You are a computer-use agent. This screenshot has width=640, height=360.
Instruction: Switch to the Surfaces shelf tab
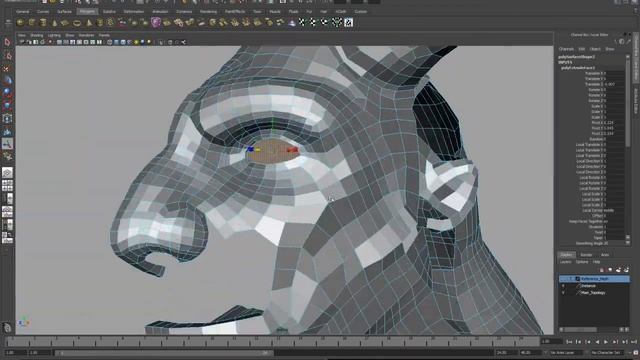pos(64,11)
